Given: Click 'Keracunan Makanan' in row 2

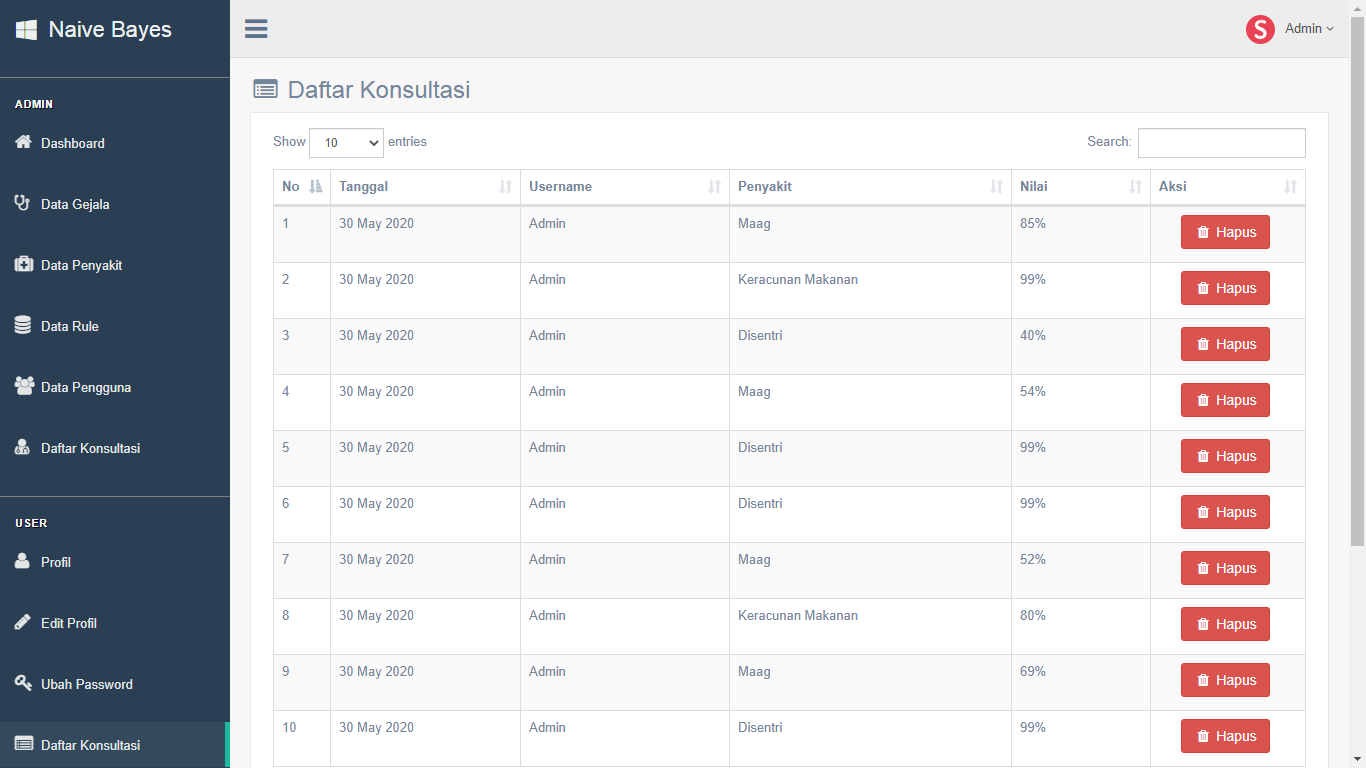Looking at the screenshot, I should coord(798,279).
